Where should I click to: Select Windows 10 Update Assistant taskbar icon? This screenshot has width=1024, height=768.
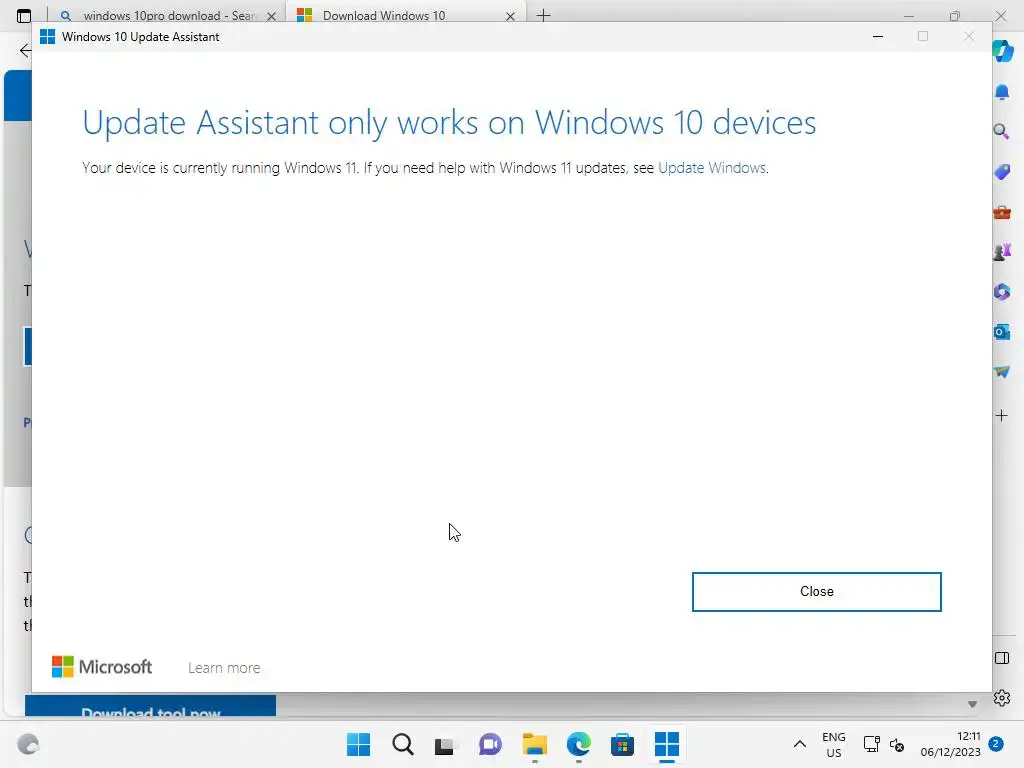click(667, 744)
